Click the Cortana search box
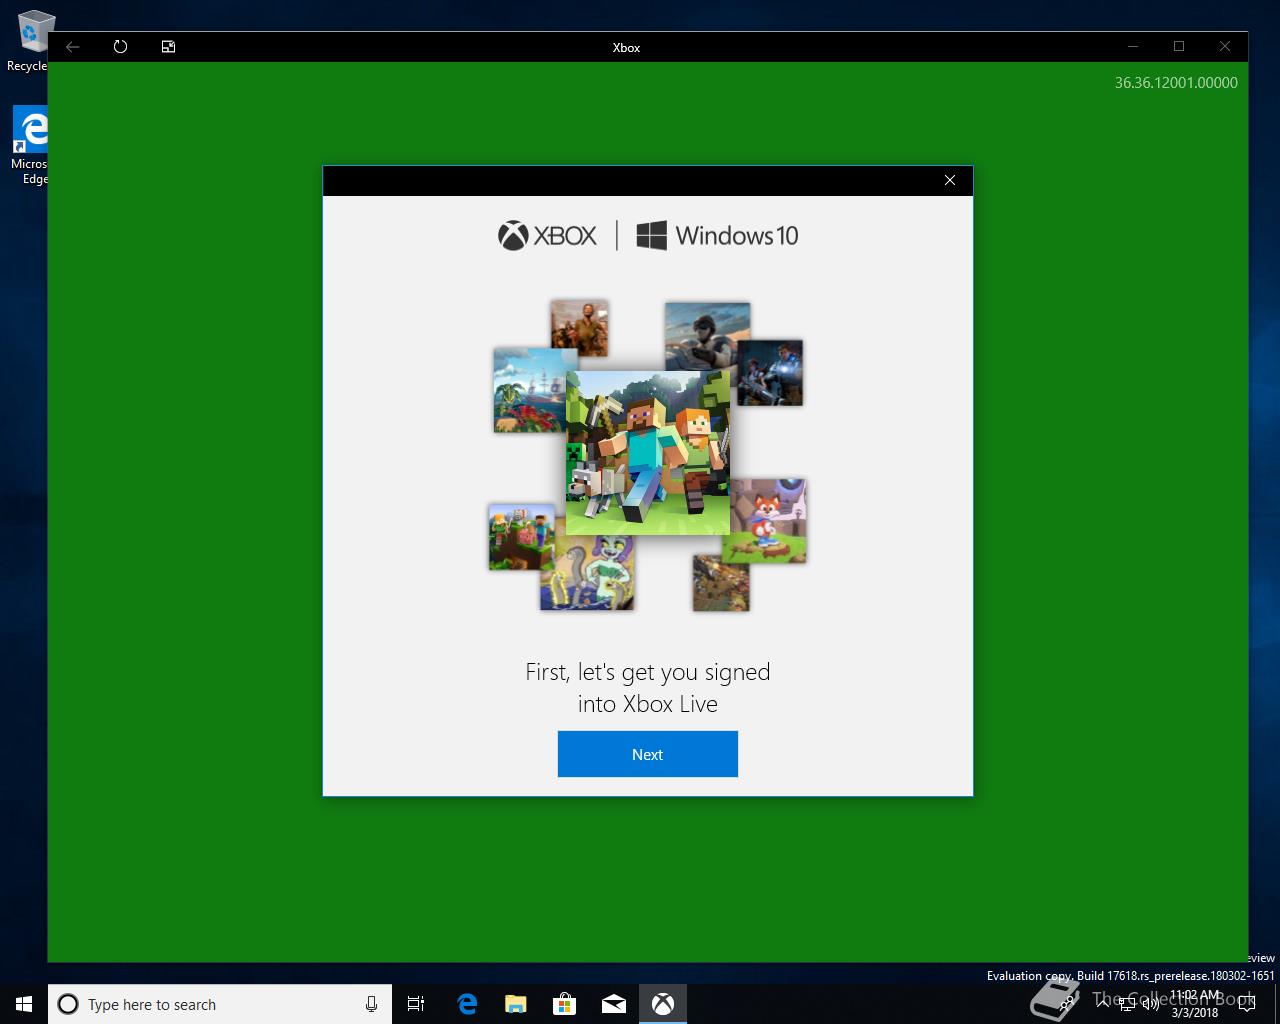This screenshot has height=1024, width=1280. pyautogui.click(x=220, y=1004)
